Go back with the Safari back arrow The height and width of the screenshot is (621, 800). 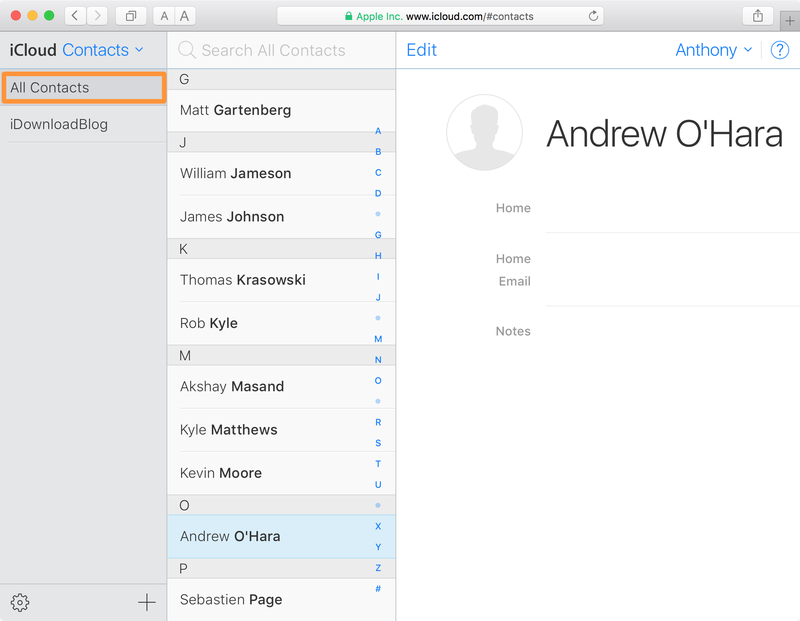click(x=75, y=16)
